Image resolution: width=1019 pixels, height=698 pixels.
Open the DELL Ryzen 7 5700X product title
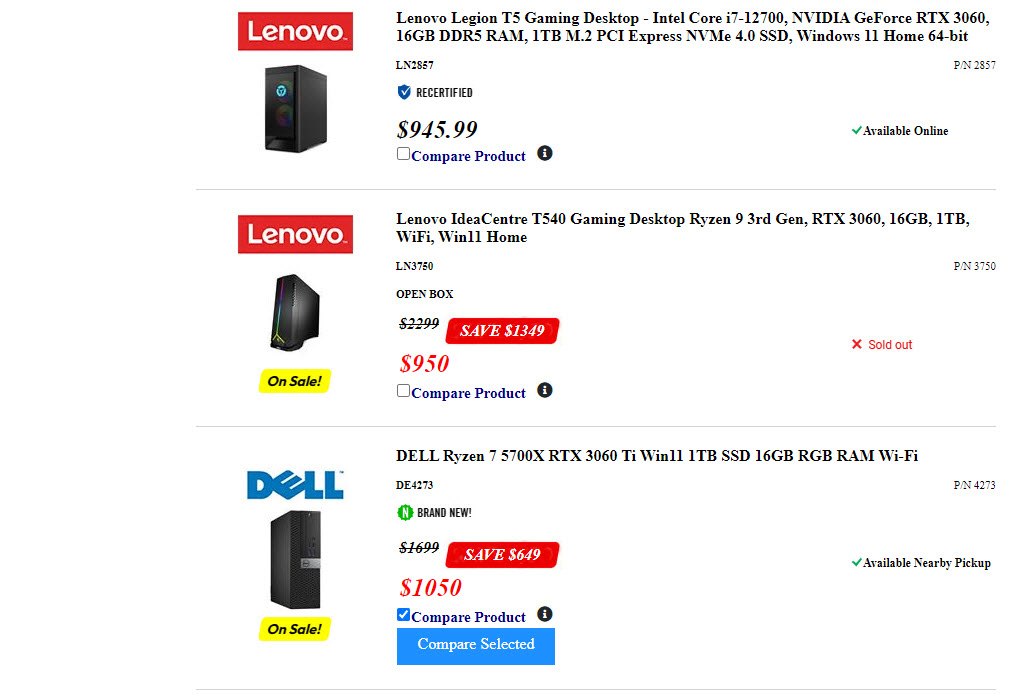click(x=656, y=456)
